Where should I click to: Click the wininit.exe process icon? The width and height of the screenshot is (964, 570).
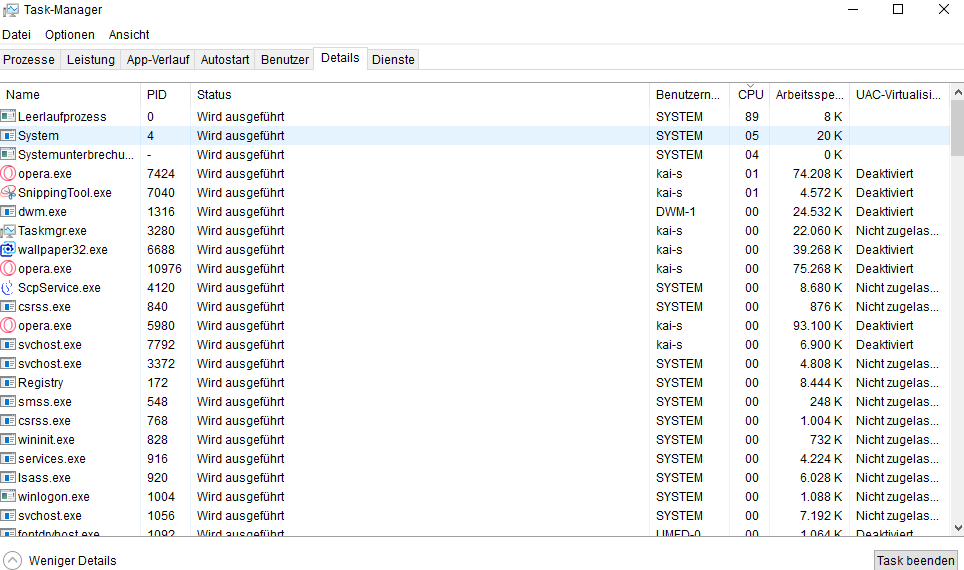8,440
